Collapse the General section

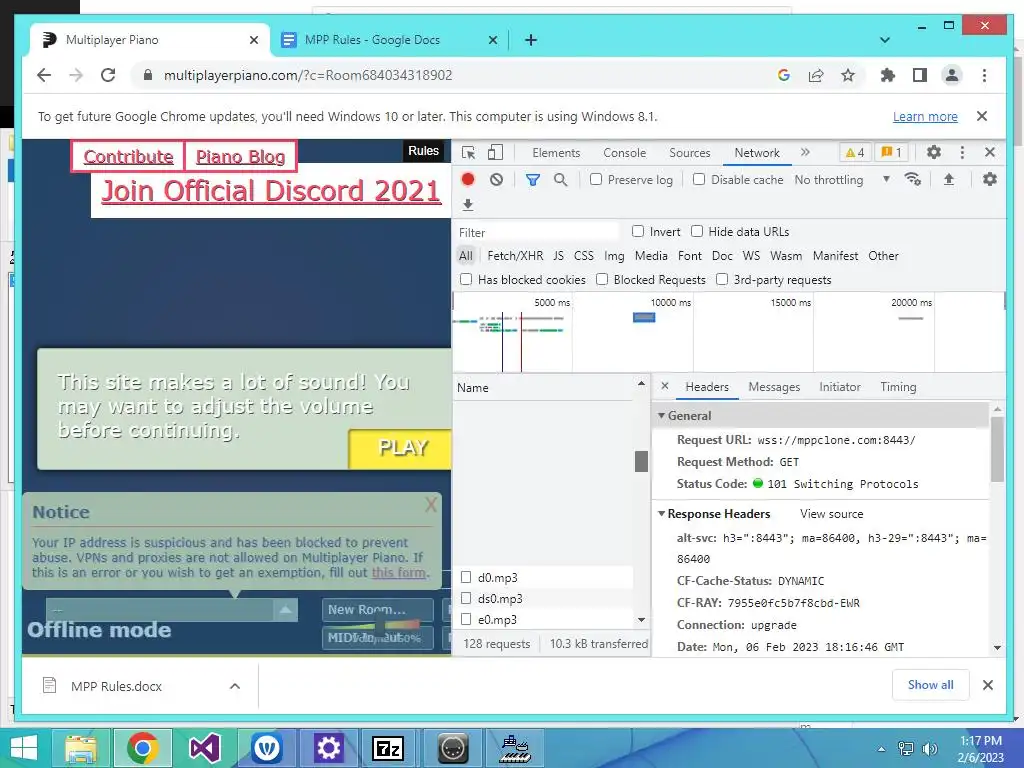click(662, 415)
